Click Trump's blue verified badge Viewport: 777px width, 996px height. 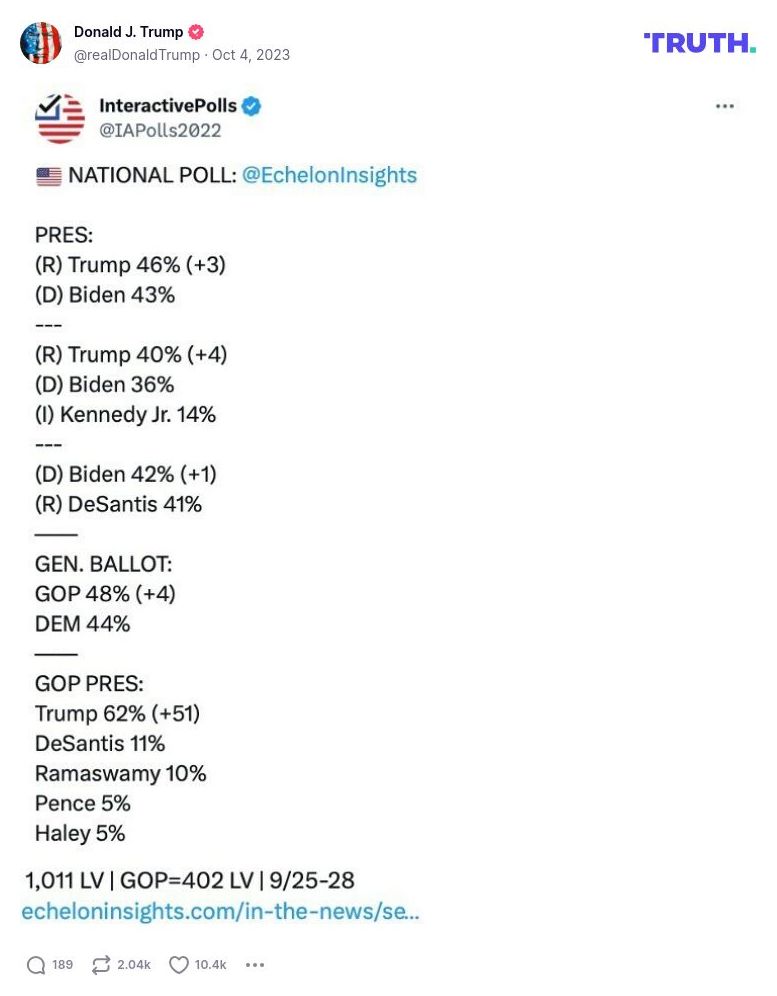pos(195,31)
